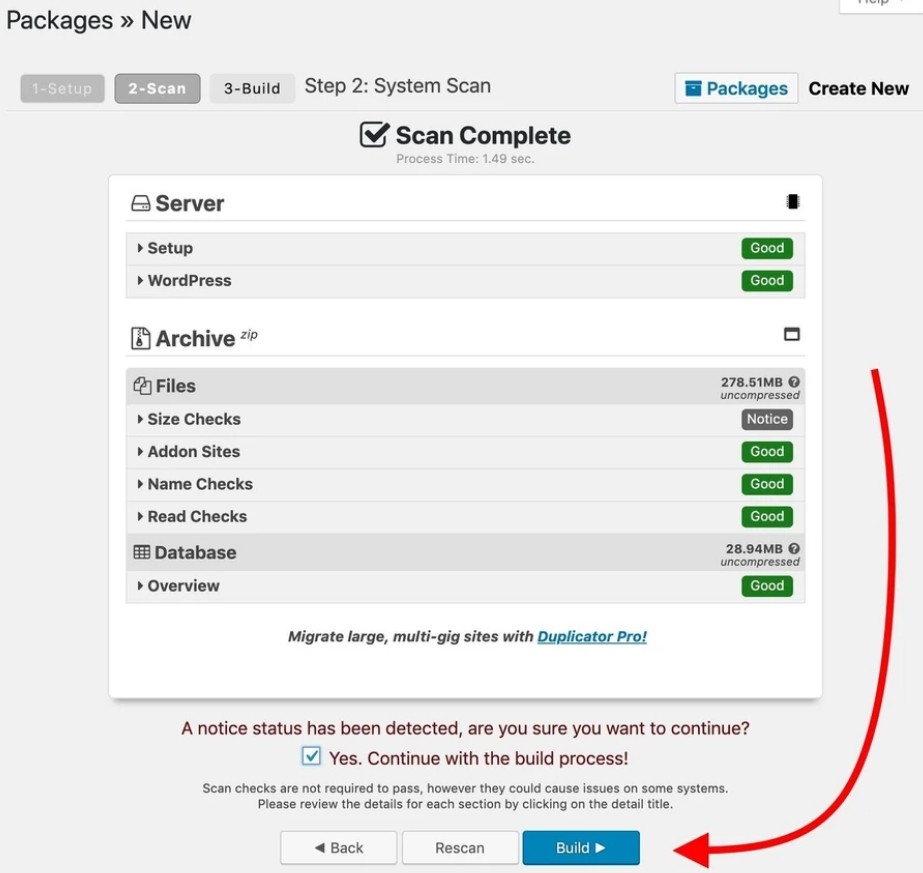
Task: Open the Packages tab
Action: click(x=736, y=88)
